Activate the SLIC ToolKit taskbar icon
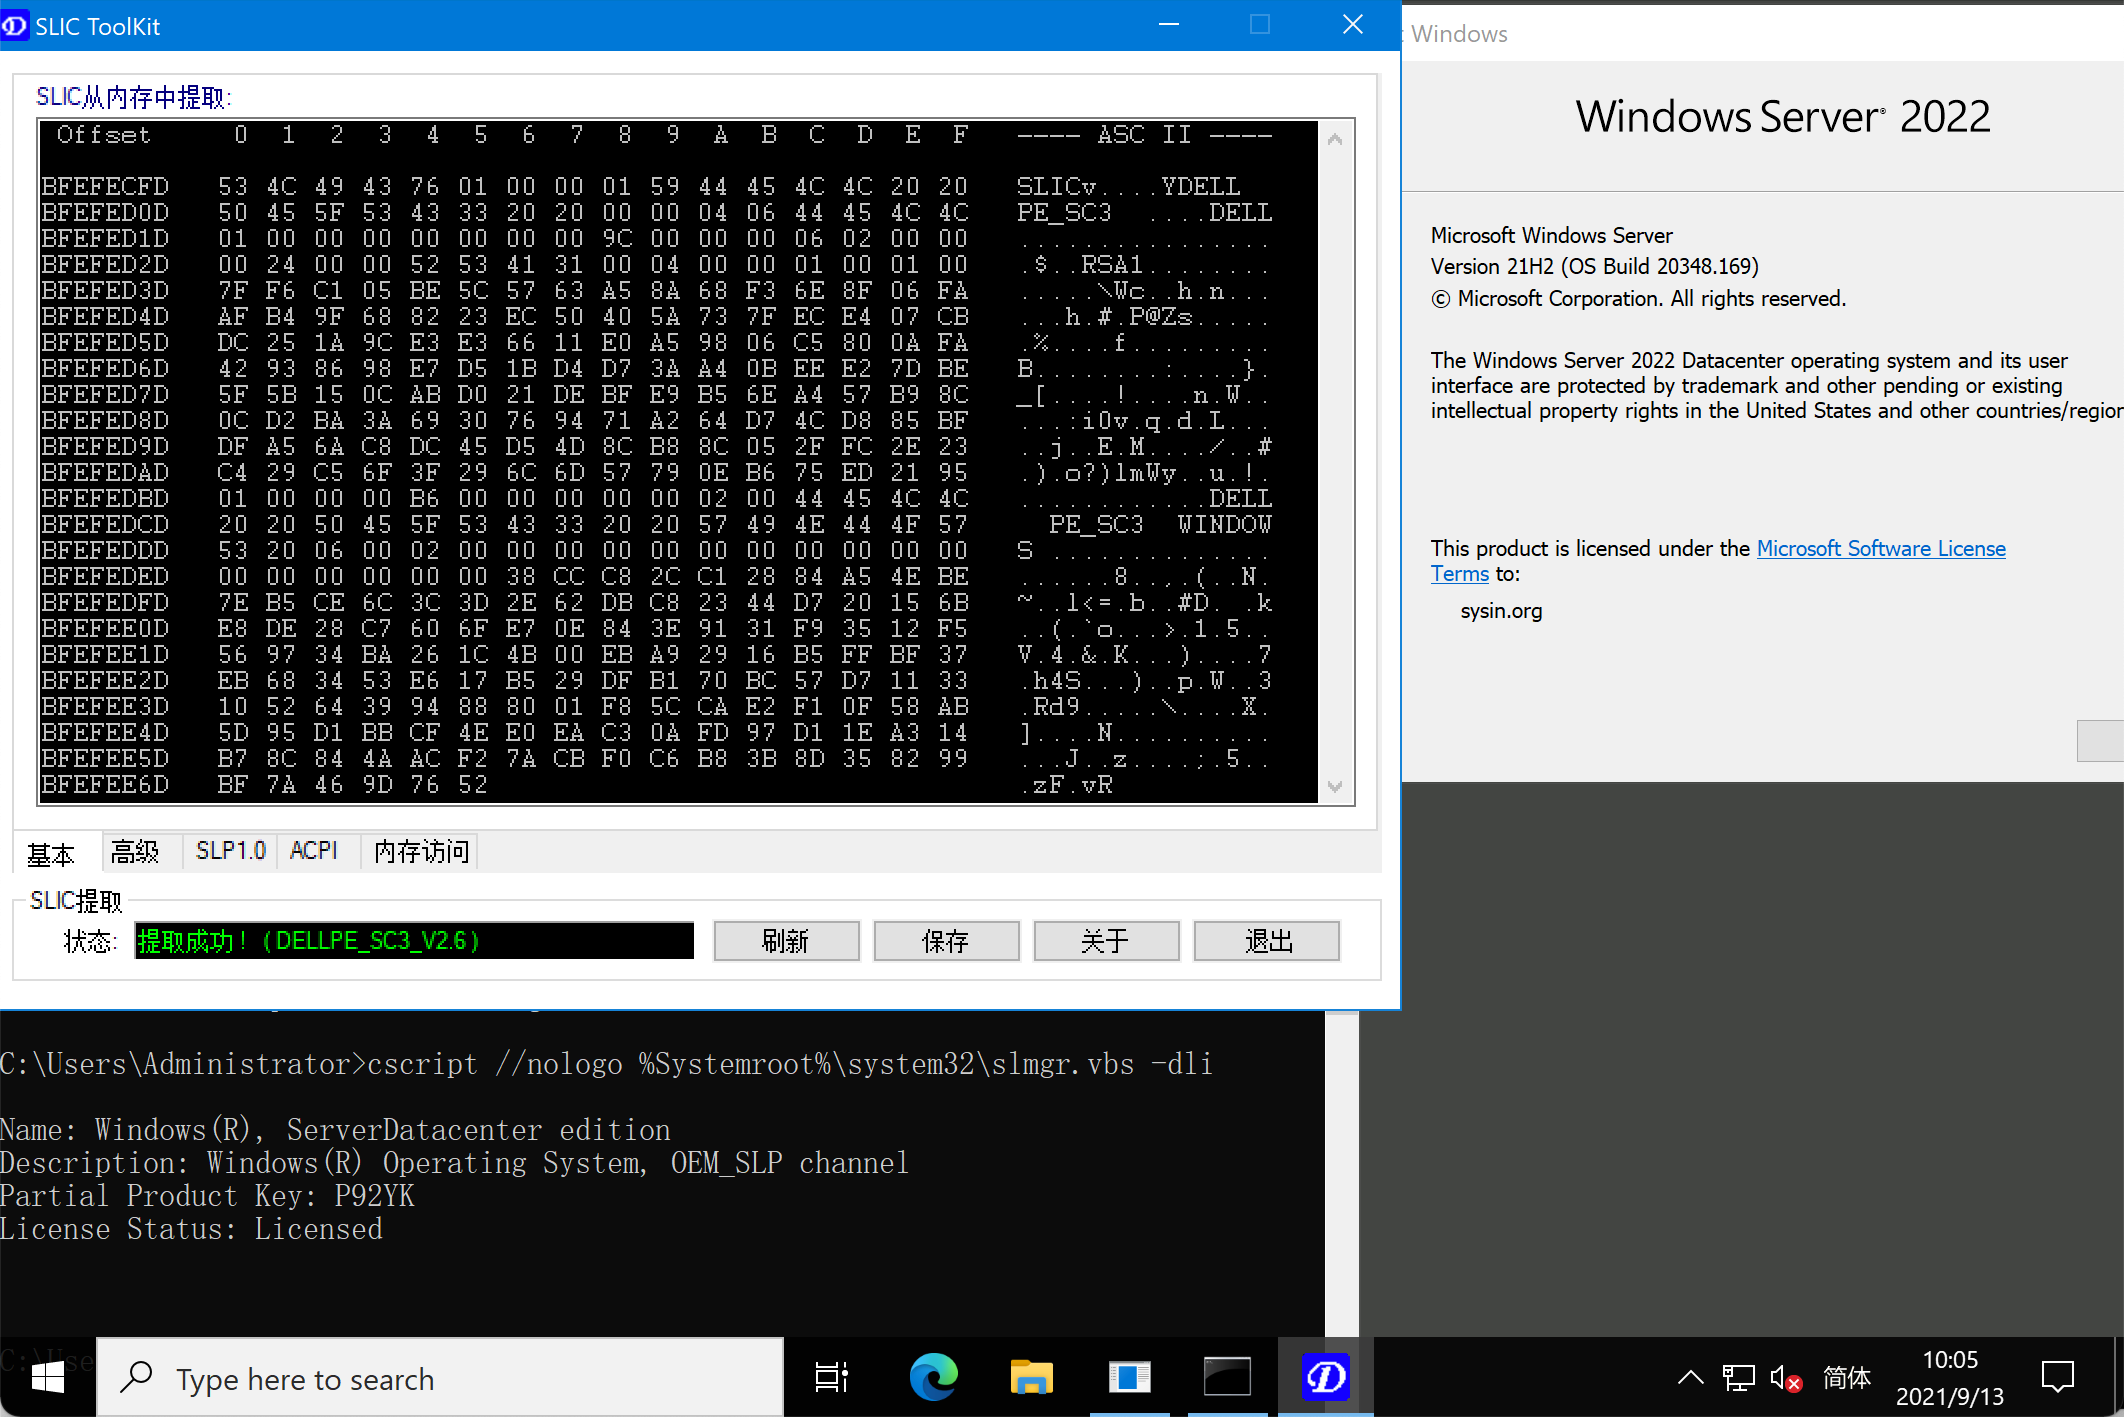This screenshot has width=2124, height=1417. pyautogui.click(x=1325, y=1378)
